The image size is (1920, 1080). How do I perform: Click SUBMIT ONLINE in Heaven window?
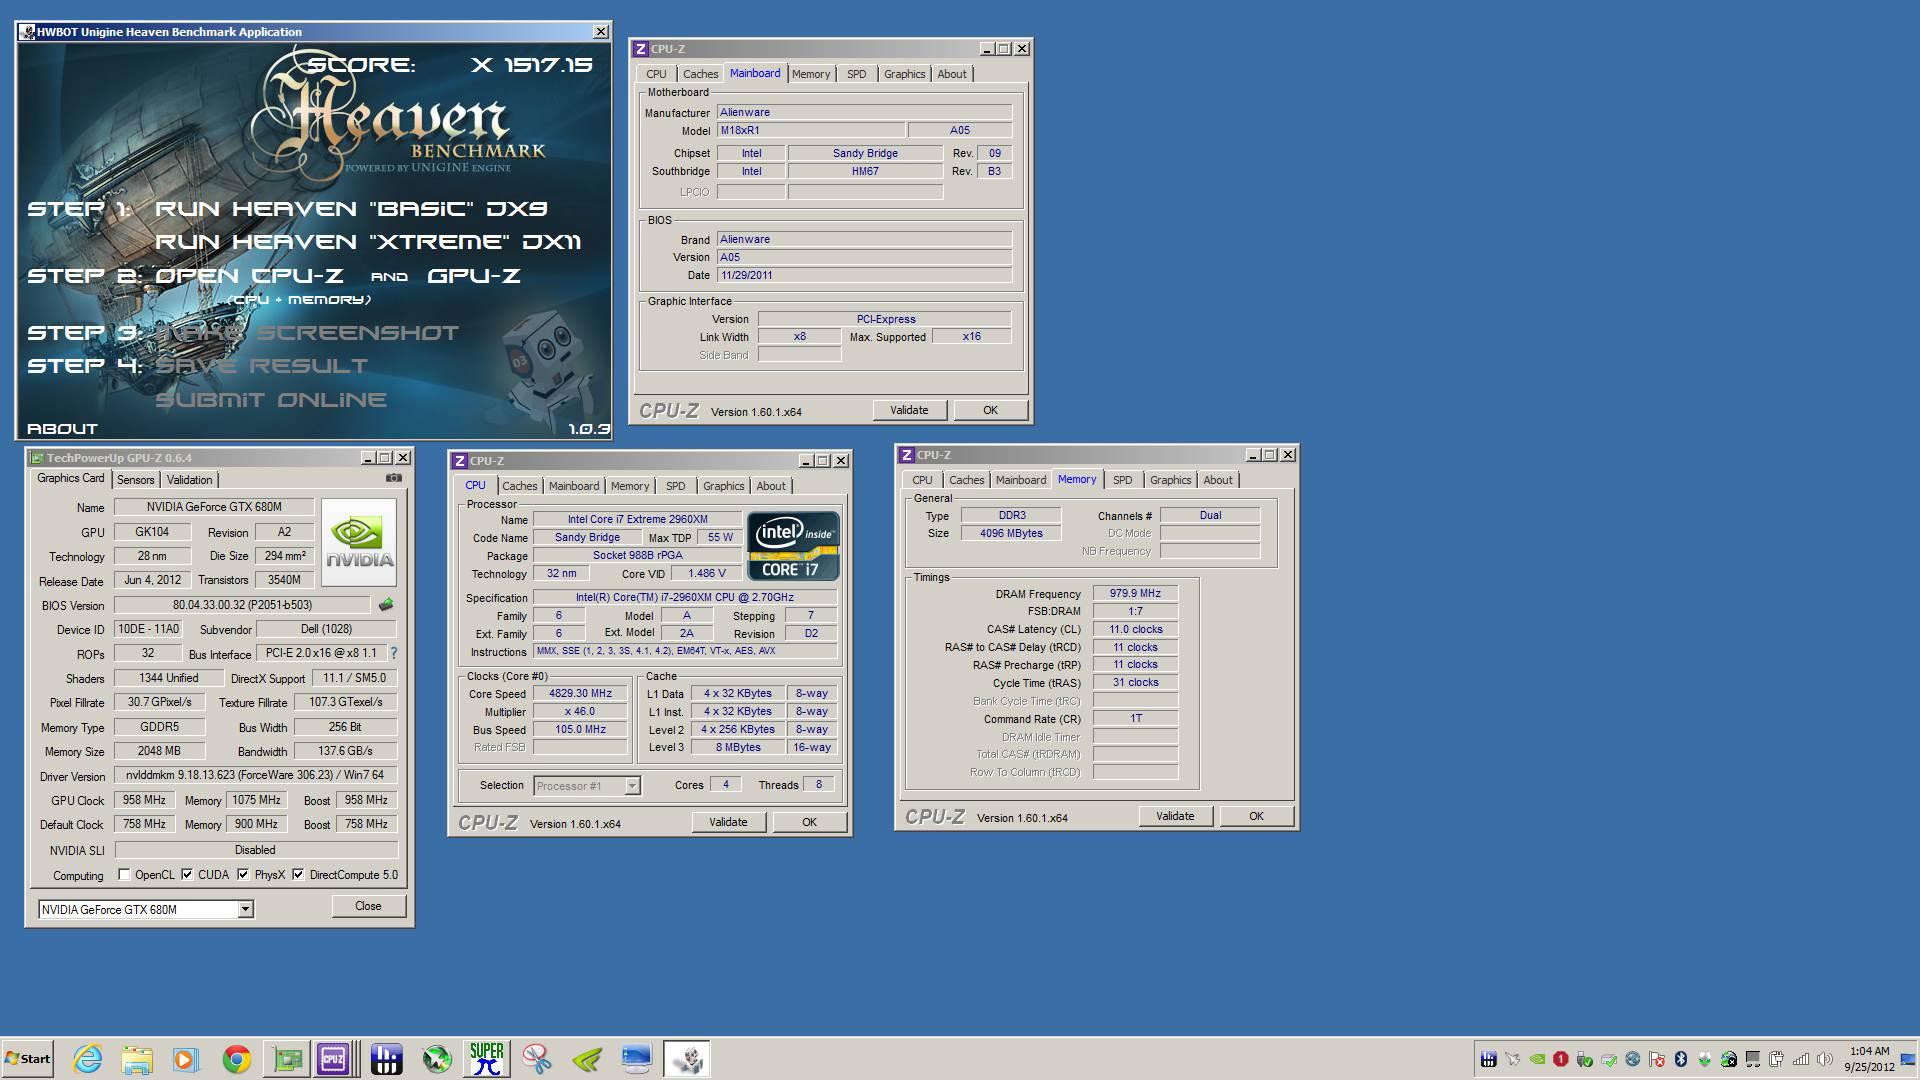[271, 400]
